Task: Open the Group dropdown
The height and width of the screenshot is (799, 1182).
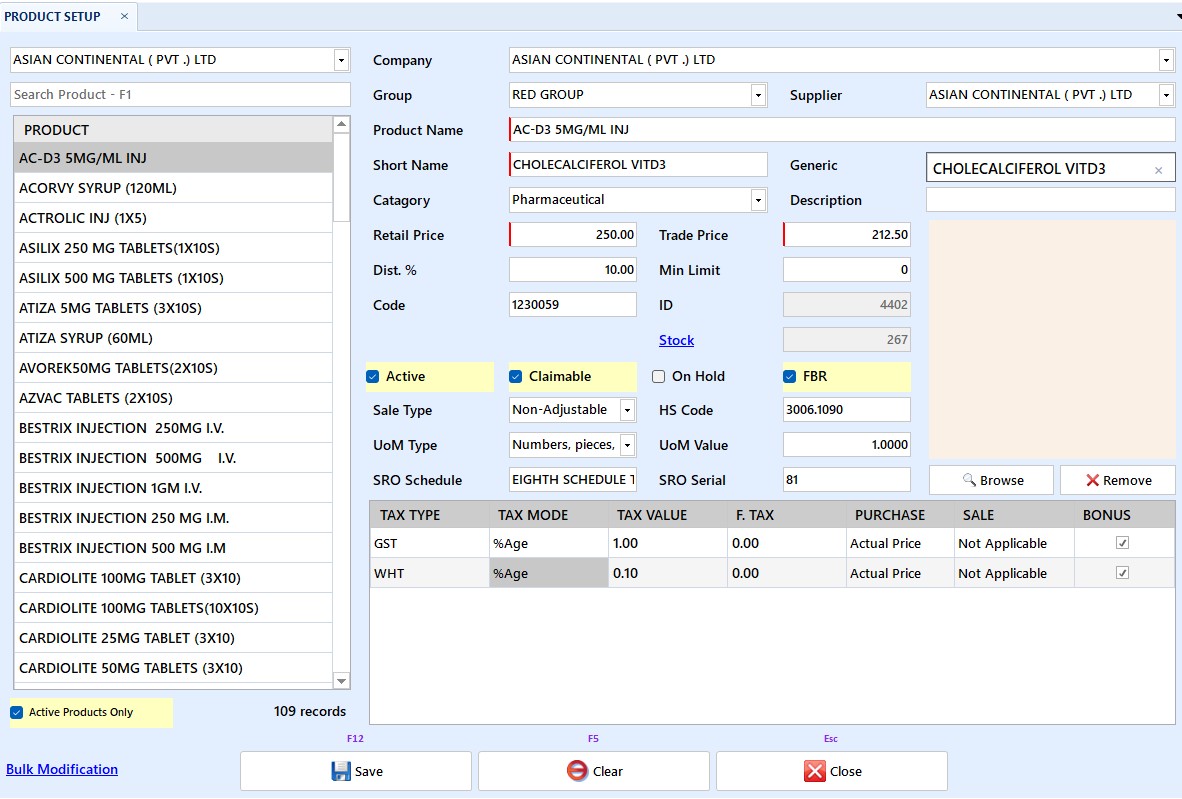Action: 758,95
